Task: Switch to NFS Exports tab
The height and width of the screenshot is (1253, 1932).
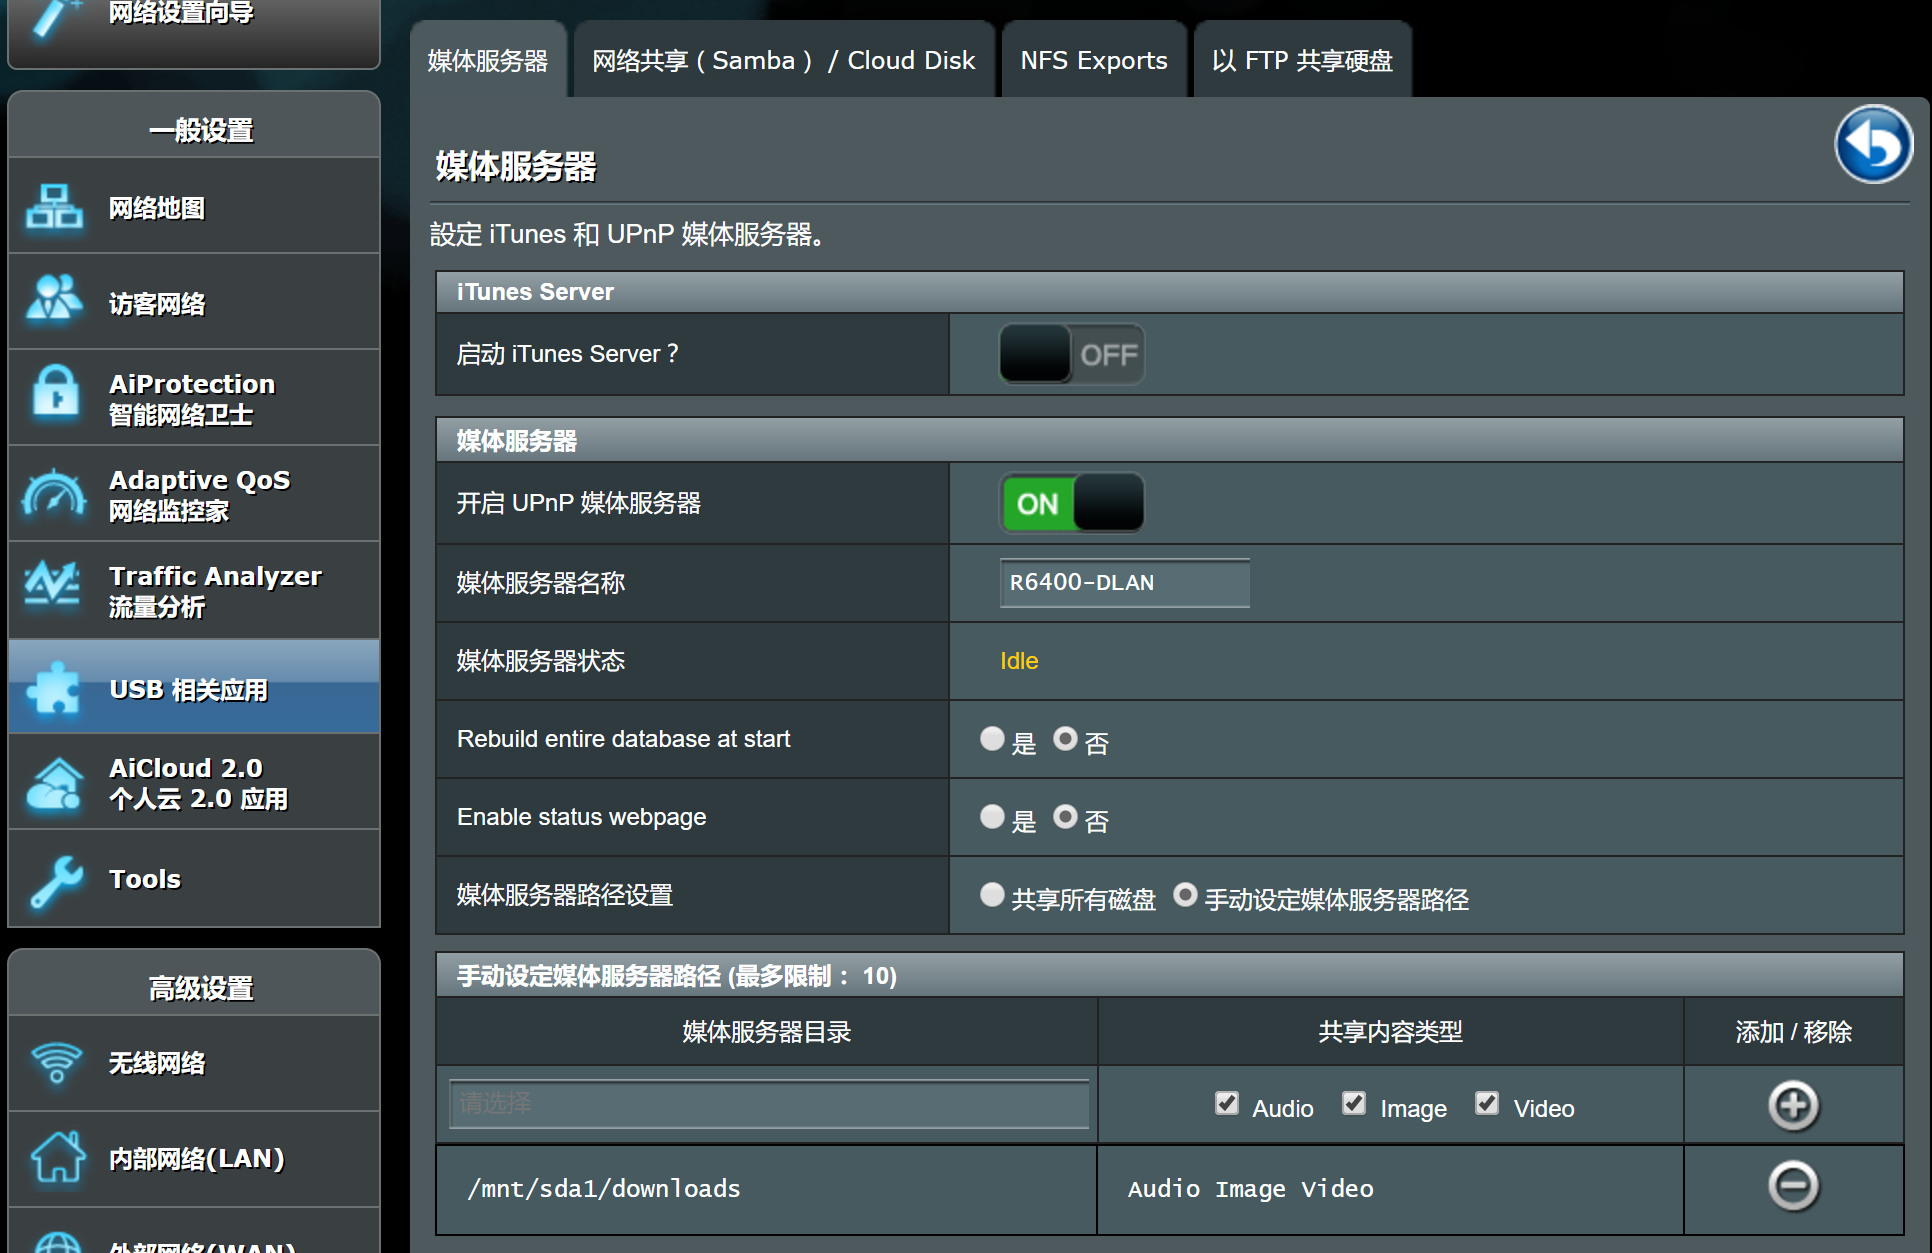Action: pos(1093,61)
